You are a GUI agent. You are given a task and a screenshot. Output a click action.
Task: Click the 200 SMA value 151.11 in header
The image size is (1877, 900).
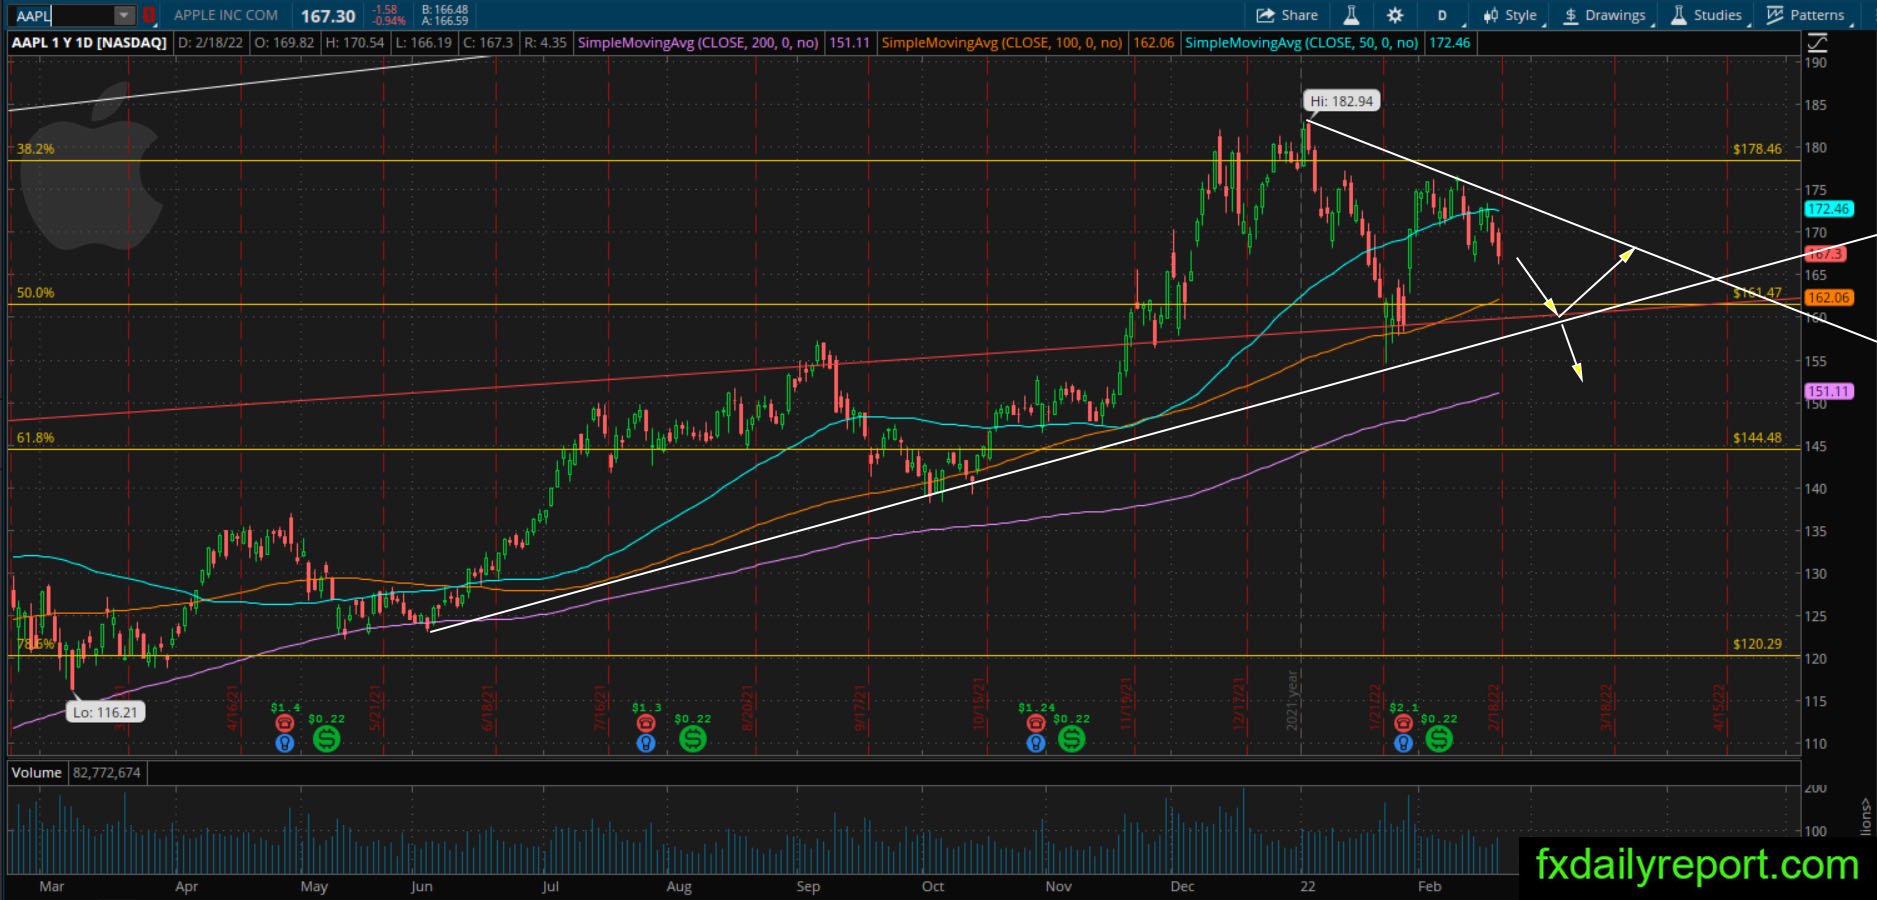(x=849, y=43)
